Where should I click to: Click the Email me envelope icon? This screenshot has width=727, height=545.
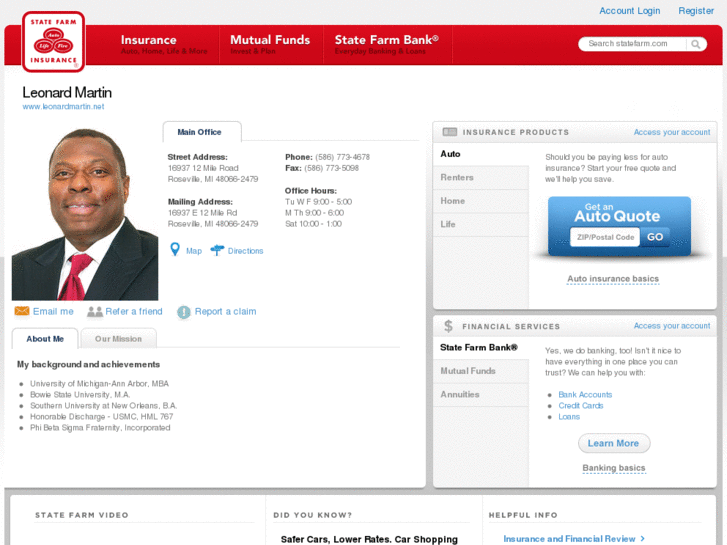[x=22, y=311]
